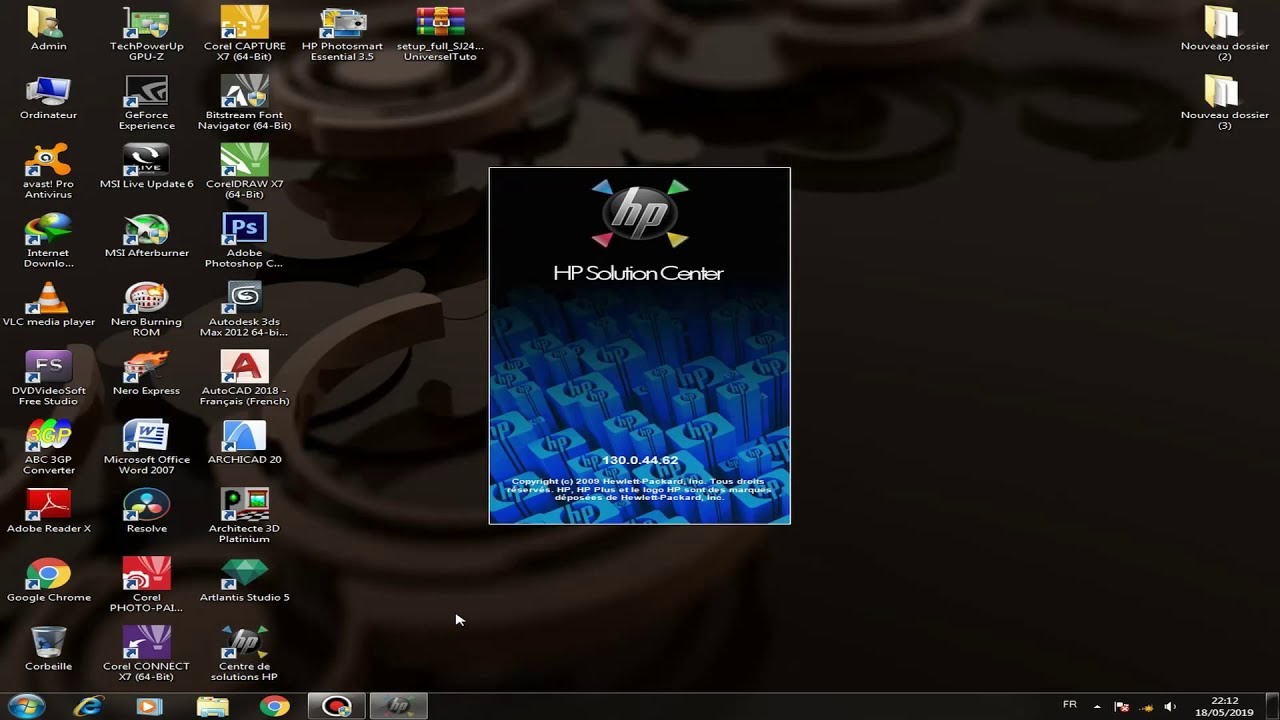Image resolution: width=1280 pixels, height=720 pixels.
Task: Launch Nero Express shortcut
Action: point(146,374)
